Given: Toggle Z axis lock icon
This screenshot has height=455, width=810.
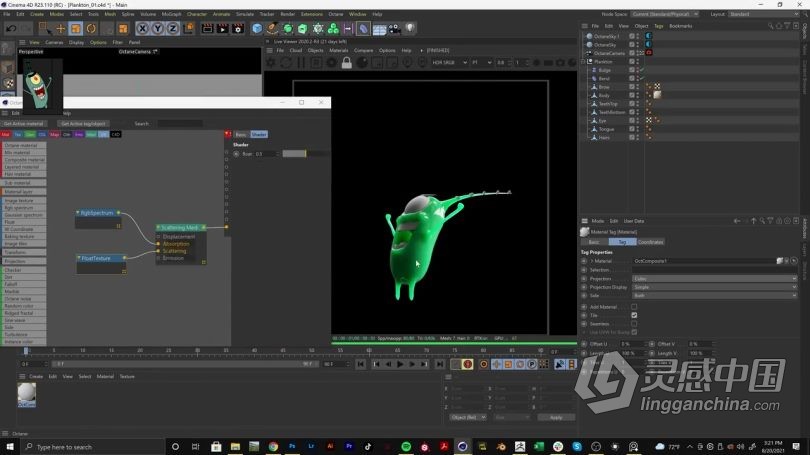Looking at the screenshot, I should (x=173, y=28).
